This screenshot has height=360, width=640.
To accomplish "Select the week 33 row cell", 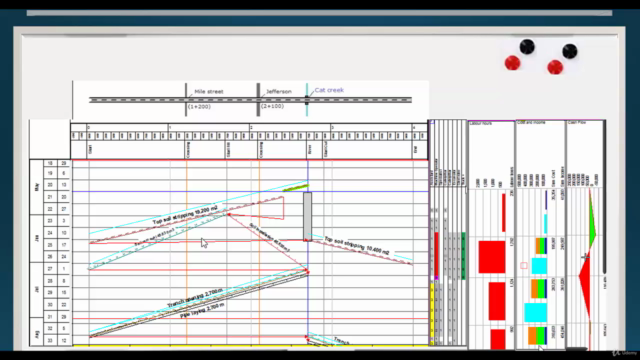I will point(50,340).
